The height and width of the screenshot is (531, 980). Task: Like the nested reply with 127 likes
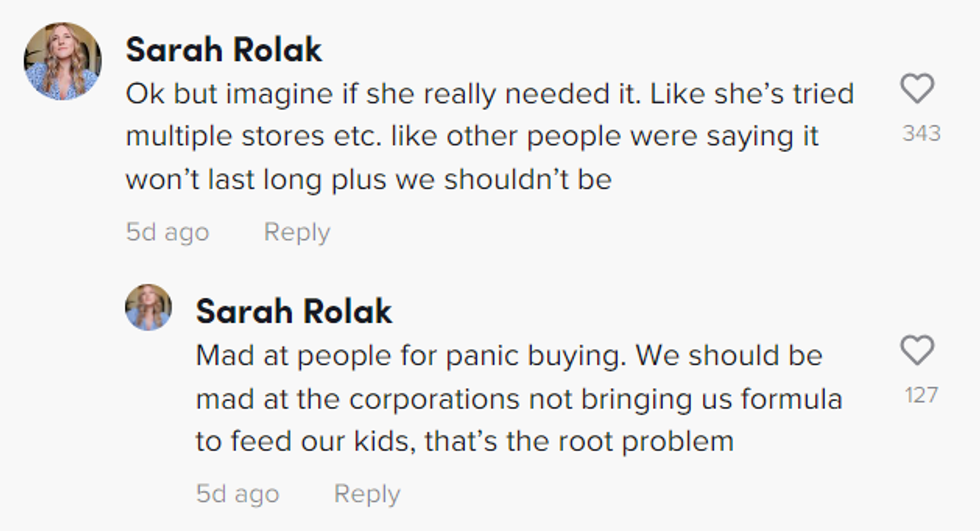point(917,351)
